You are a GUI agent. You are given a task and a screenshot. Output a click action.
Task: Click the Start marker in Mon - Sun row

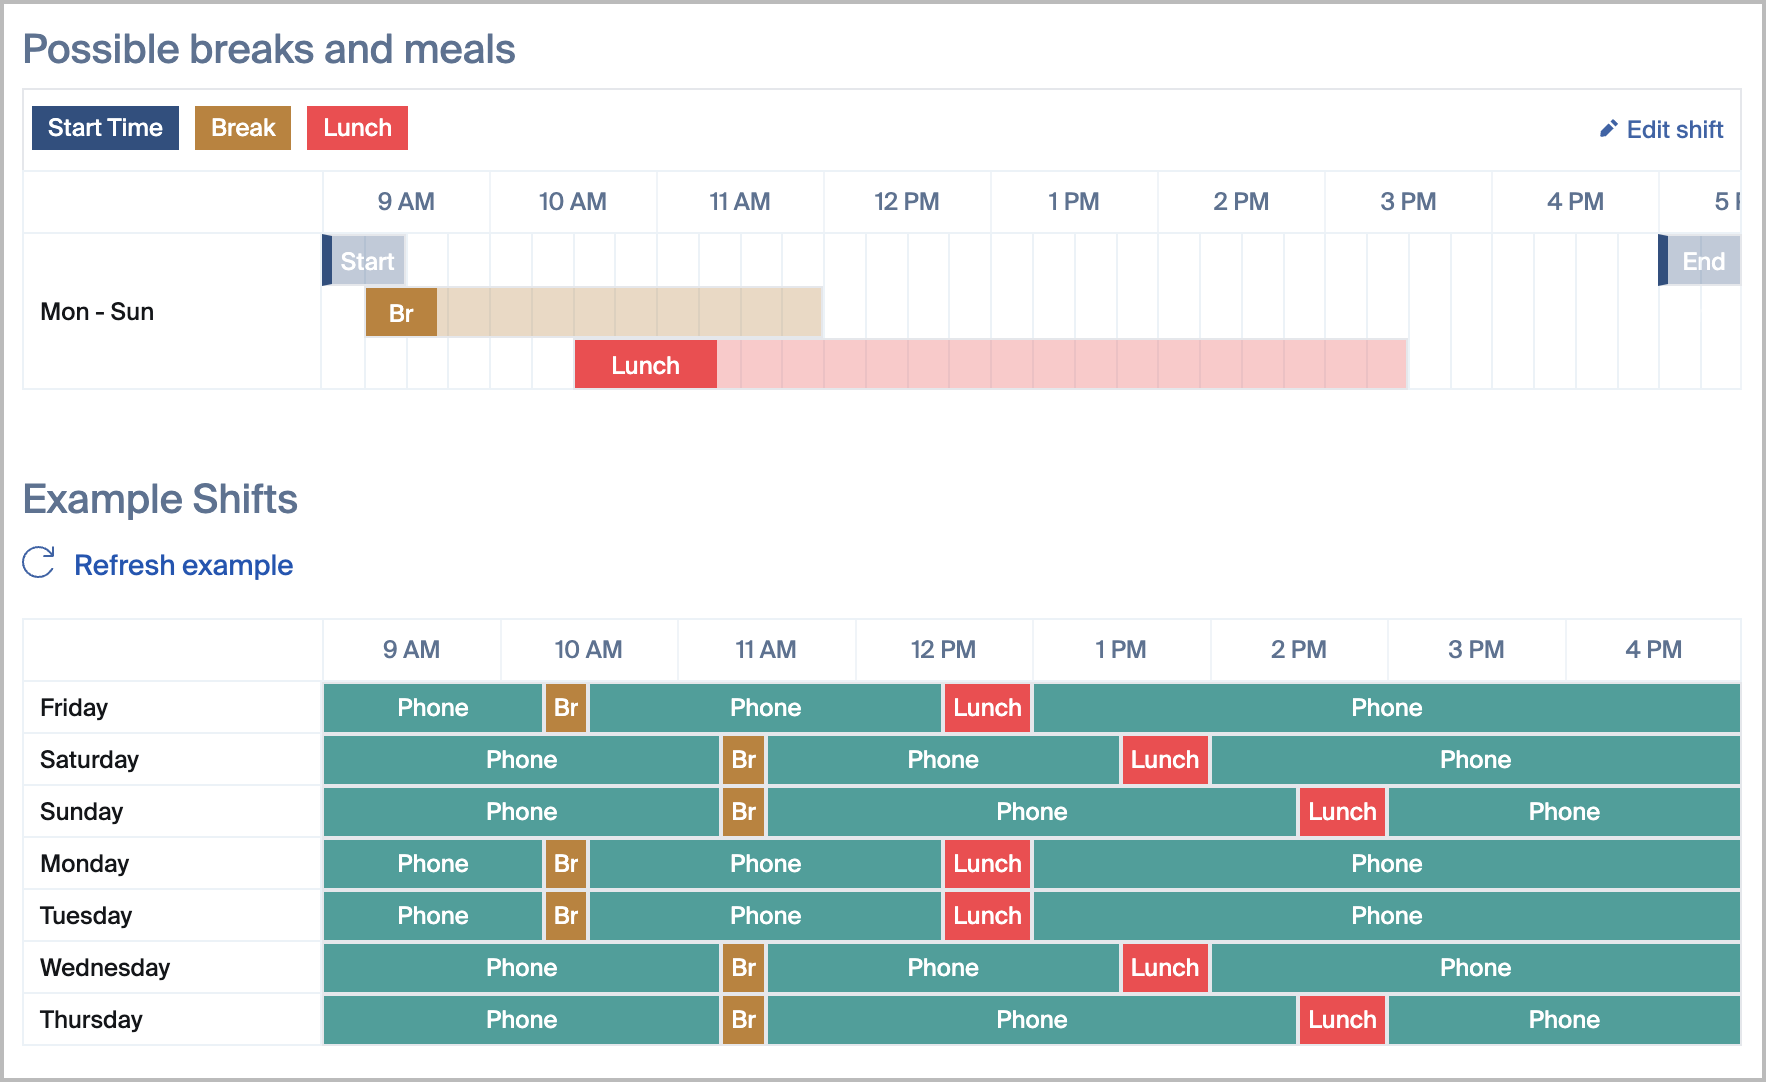tap(366, 261)
